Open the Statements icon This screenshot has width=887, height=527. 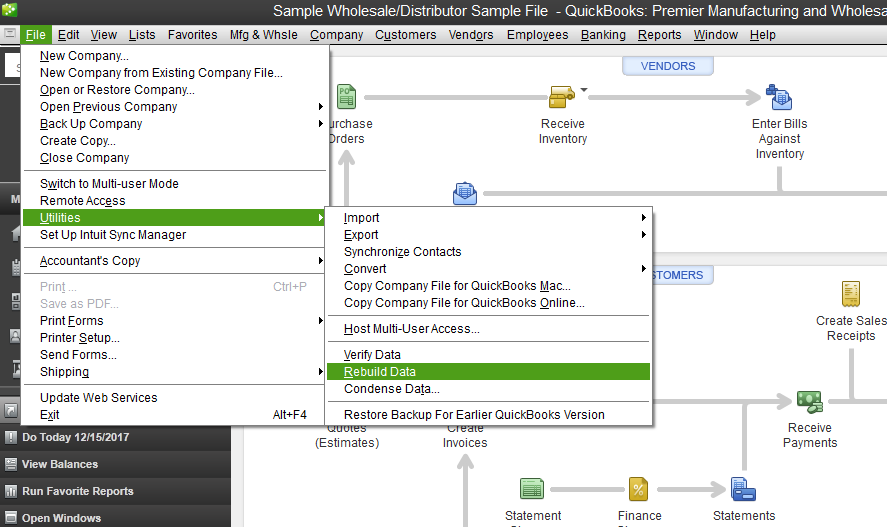[743, 489]
